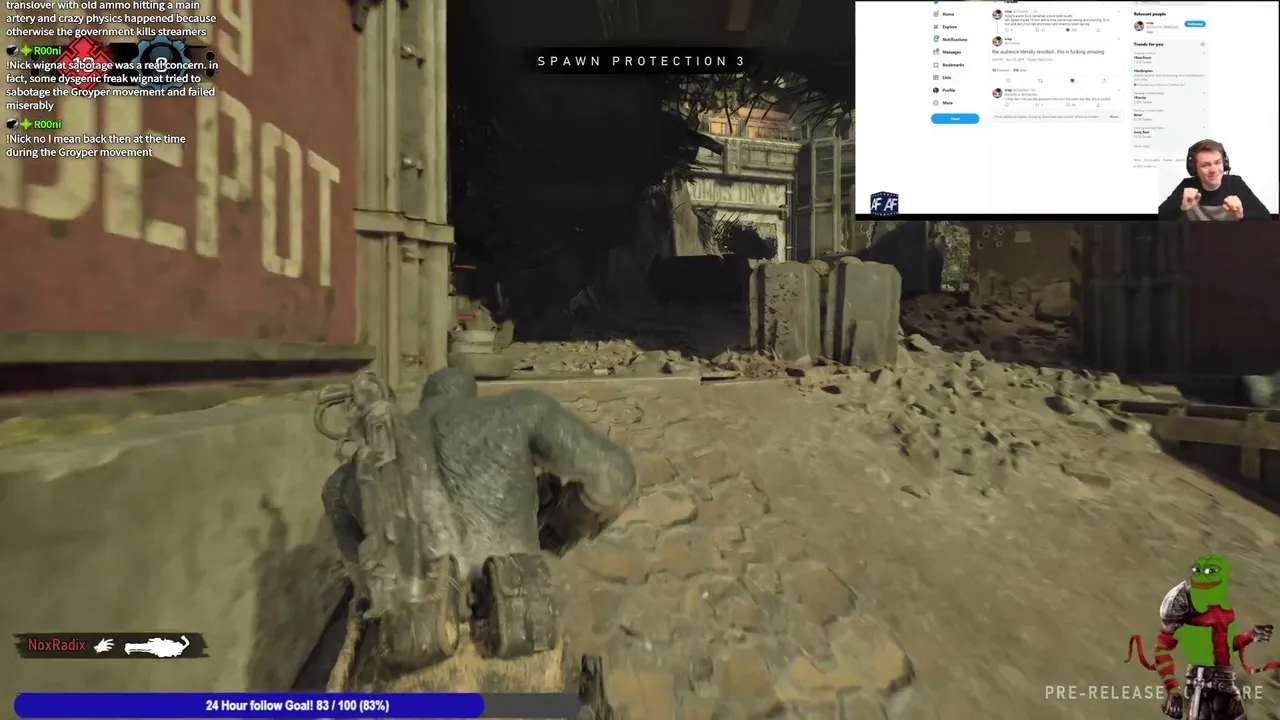Viewport: 1280px width, 720px height.
Task: Click the blue Tweet compose button
Action: click(x=955, y=118)
